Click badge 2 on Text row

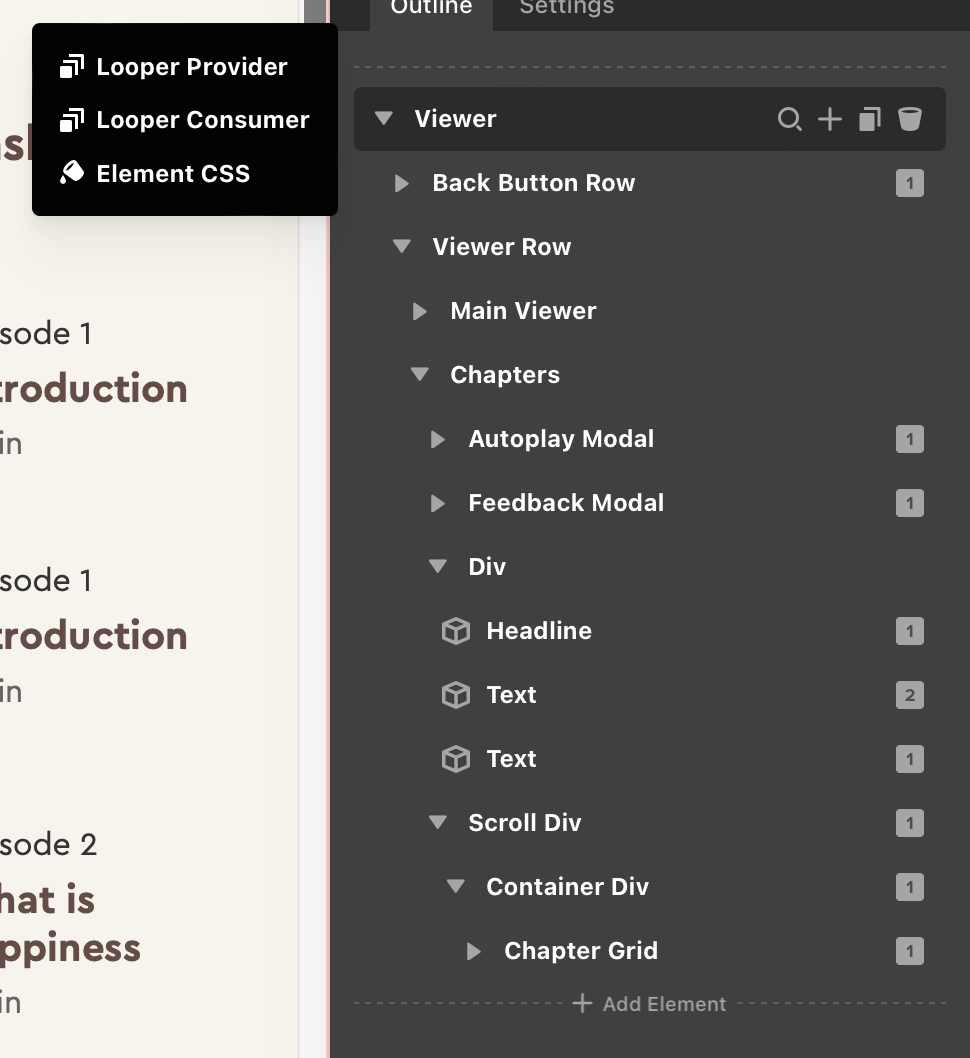[910, 695]
